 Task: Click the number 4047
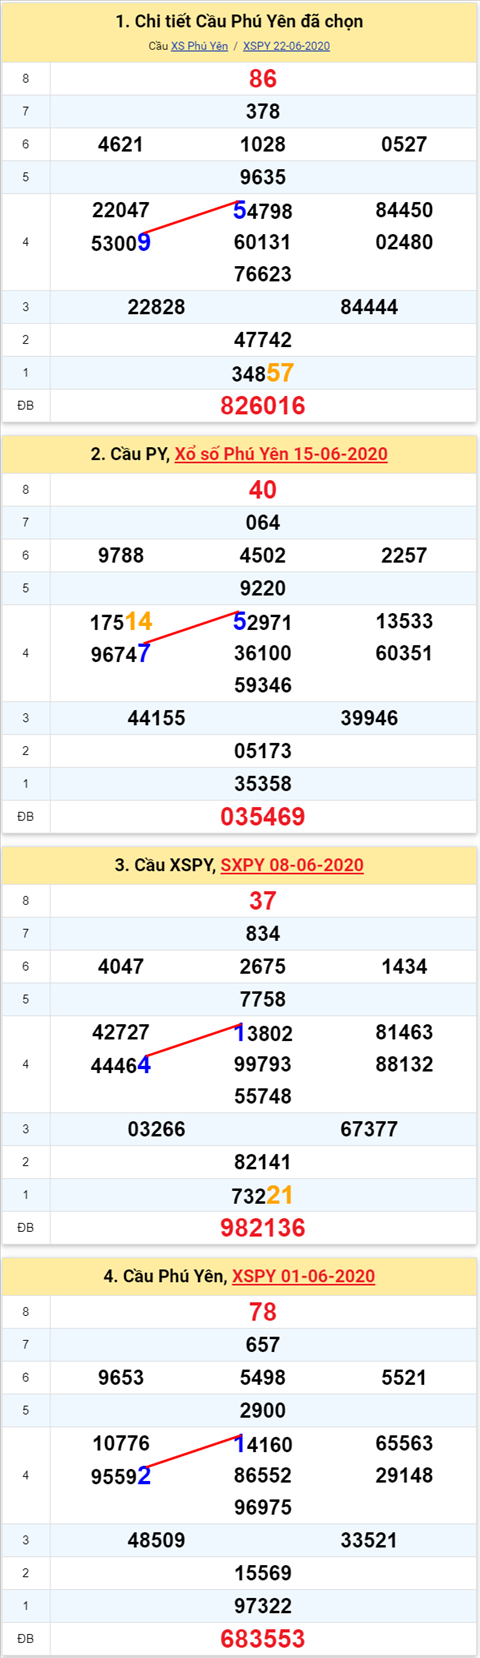[121, 967]
